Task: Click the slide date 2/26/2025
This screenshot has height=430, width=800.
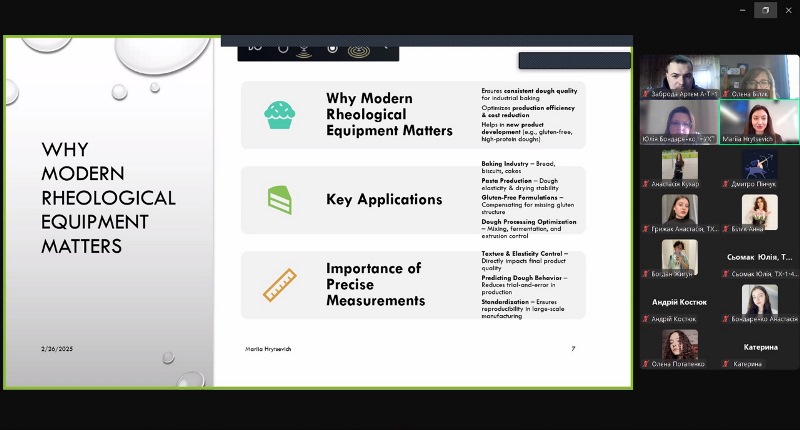Action: click(57, 349)
